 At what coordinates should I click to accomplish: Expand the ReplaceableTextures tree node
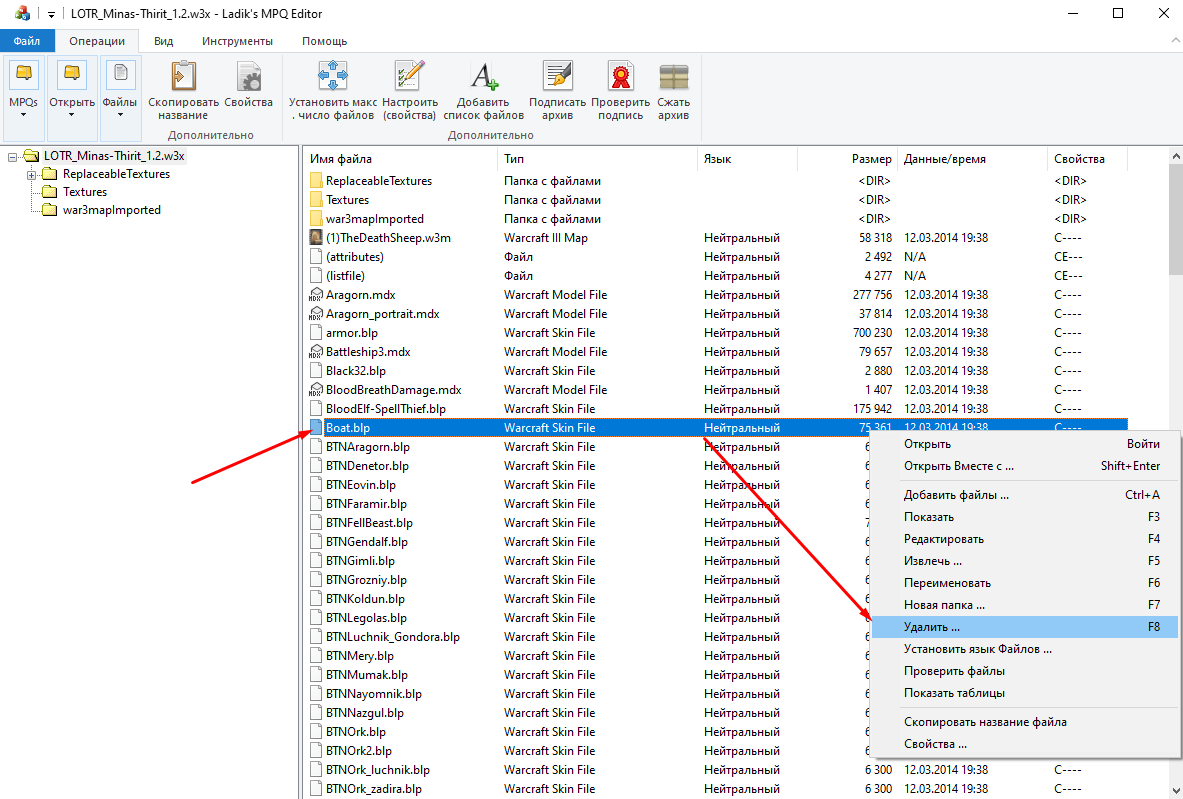click(32, 174)
